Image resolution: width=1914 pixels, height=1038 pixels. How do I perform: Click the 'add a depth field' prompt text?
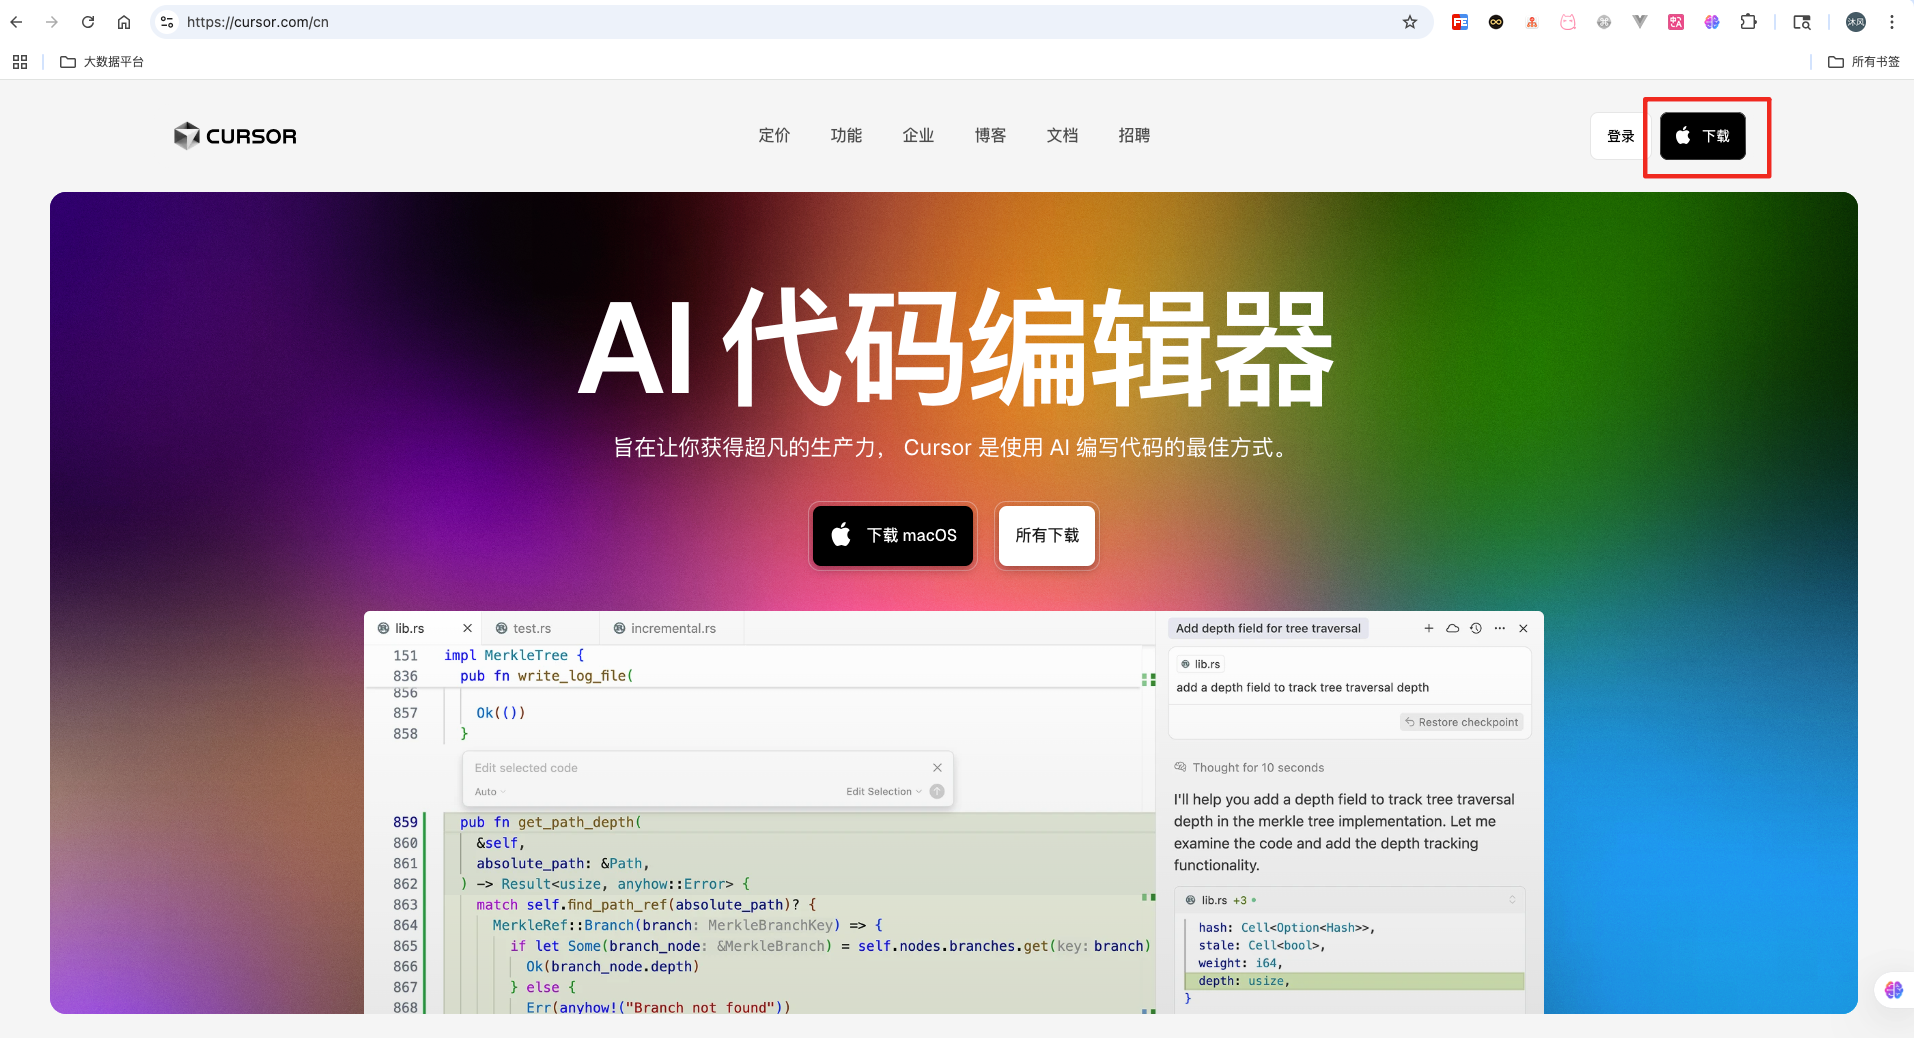[1303, 687]
